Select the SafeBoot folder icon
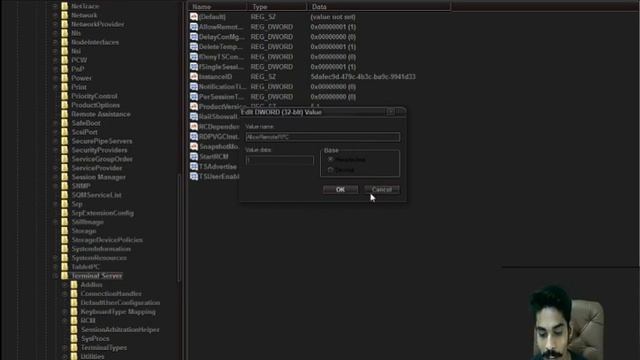 [x=64, y=123]
